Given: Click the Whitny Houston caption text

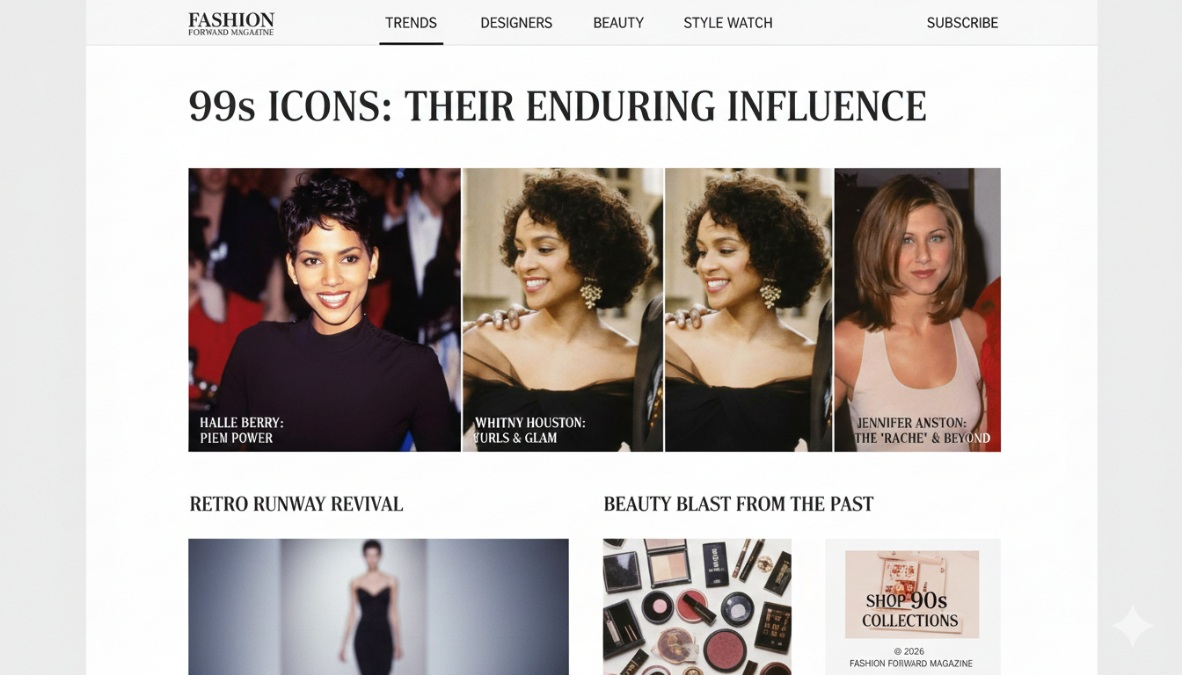Looking at the screenshot, I should [529, 430].
